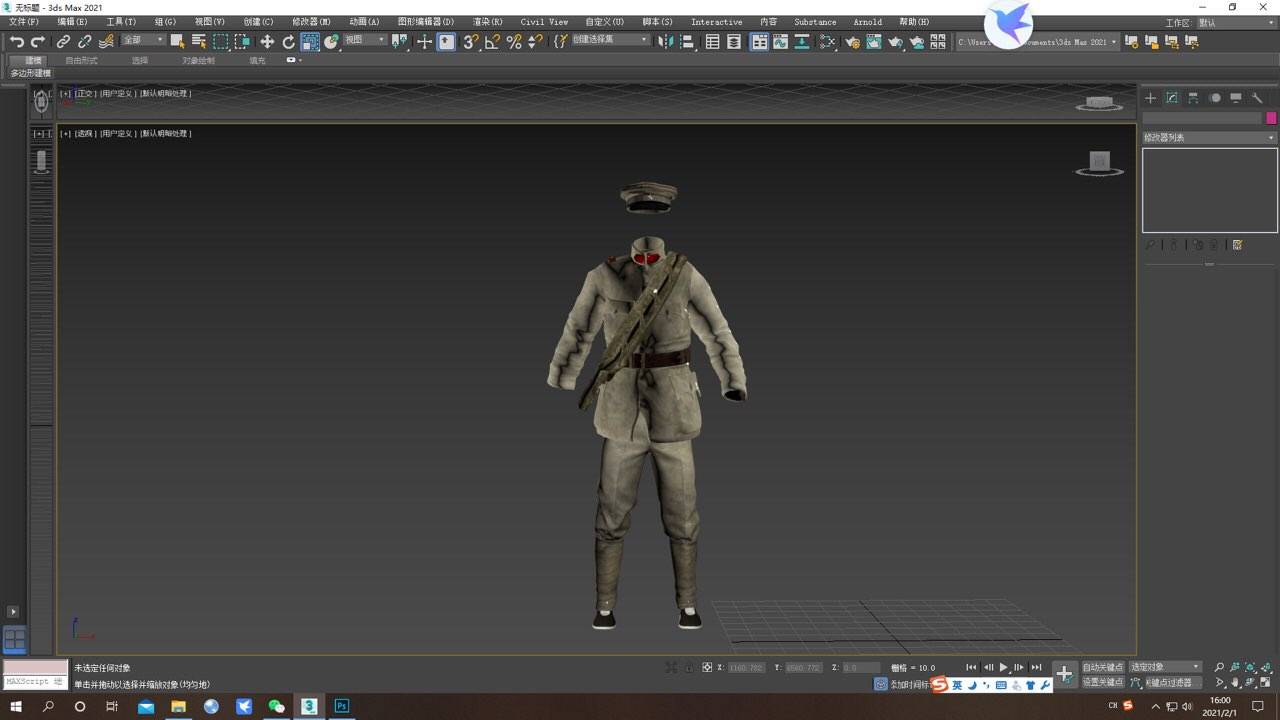This screenshot has width=1280, height=720.
Task: Open the Schematic View icon
Action: click(x=802, y=42)
